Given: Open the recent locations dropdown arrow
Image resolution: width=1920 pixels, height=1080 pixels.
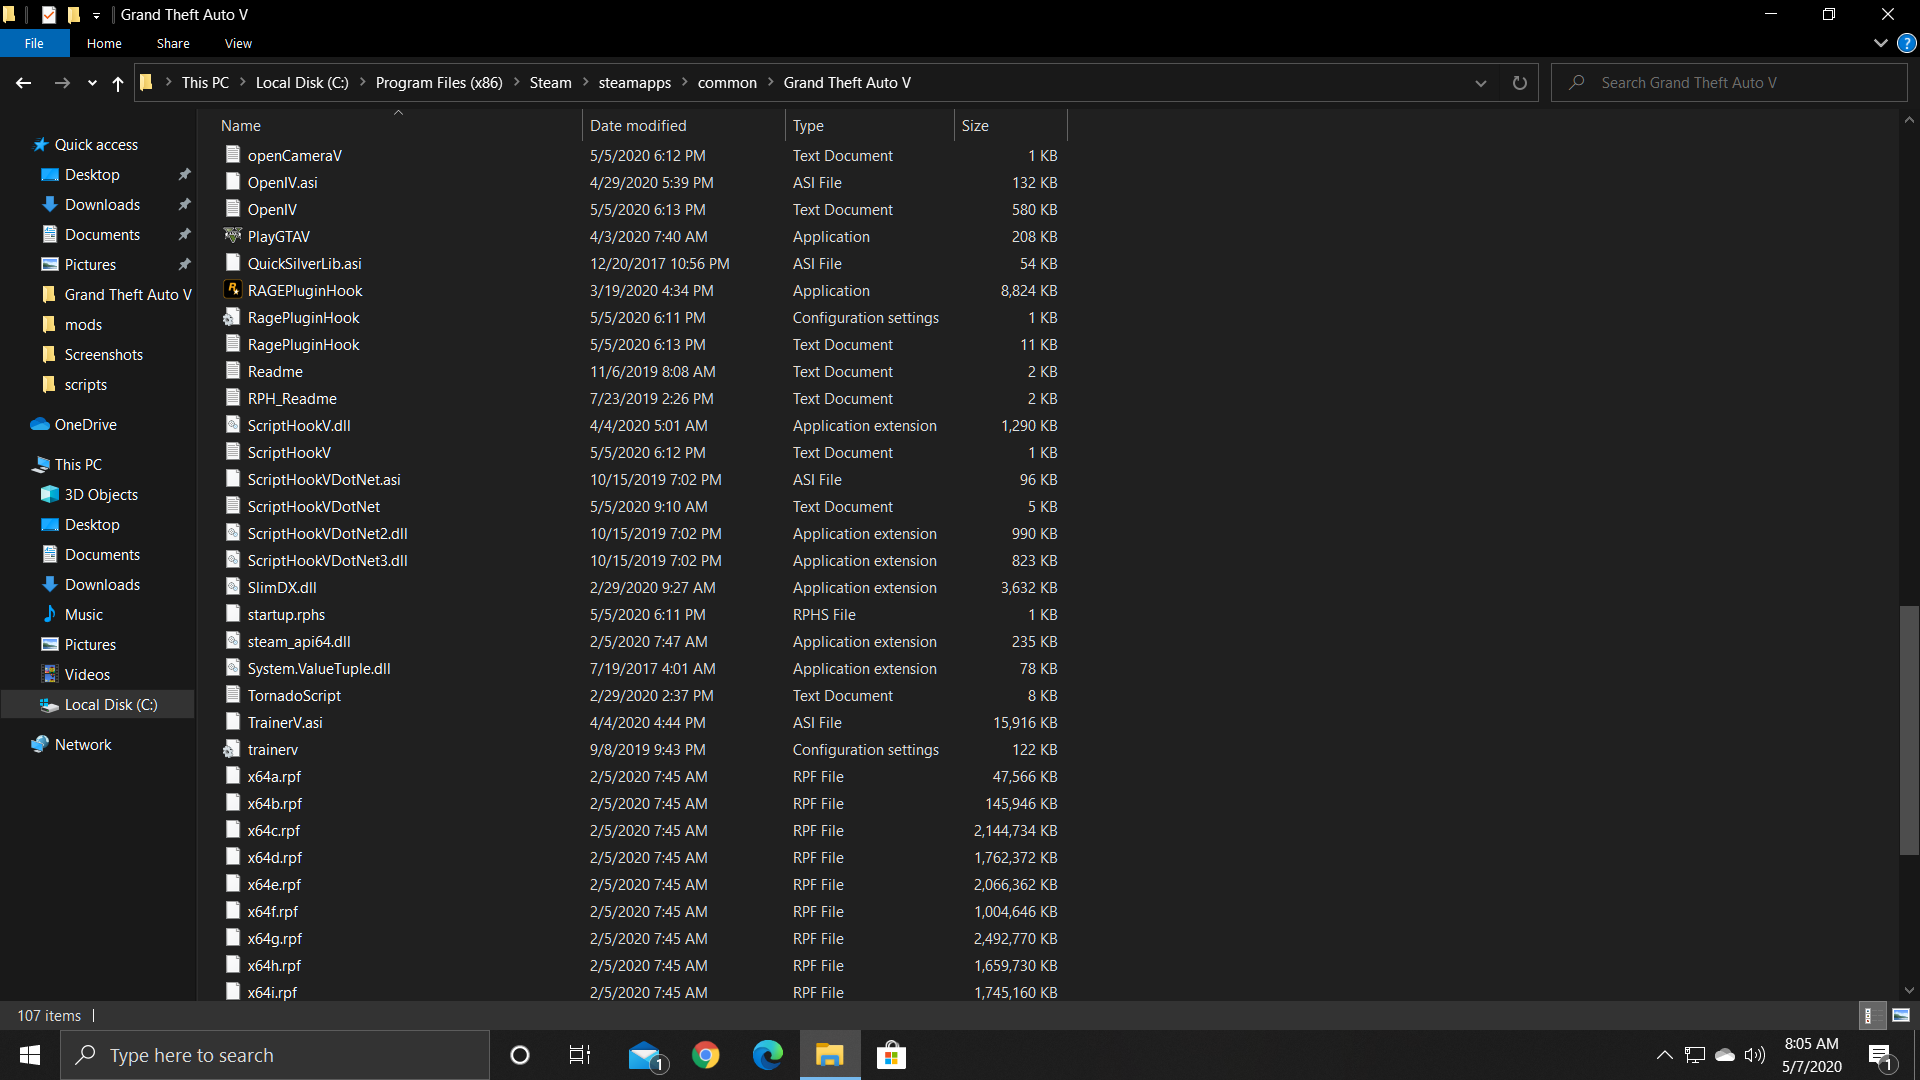Looking at the screenshot, I should click(x=92, y=83).
